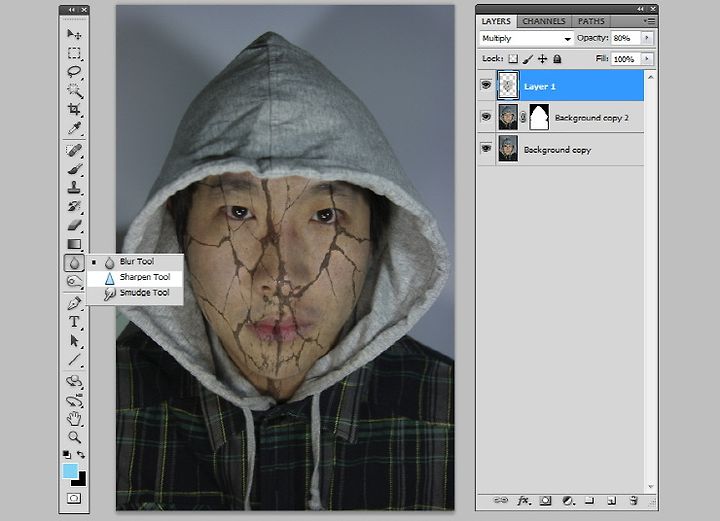
Task: Select the Line tool
Action: [74, 360]
